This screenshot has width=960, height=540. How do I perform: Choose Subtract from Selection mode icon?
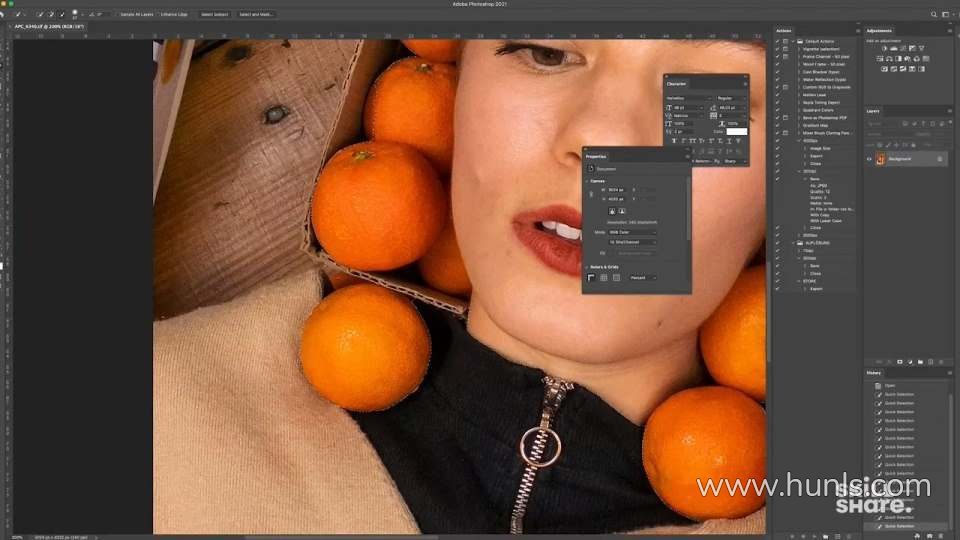coord(62,14)
